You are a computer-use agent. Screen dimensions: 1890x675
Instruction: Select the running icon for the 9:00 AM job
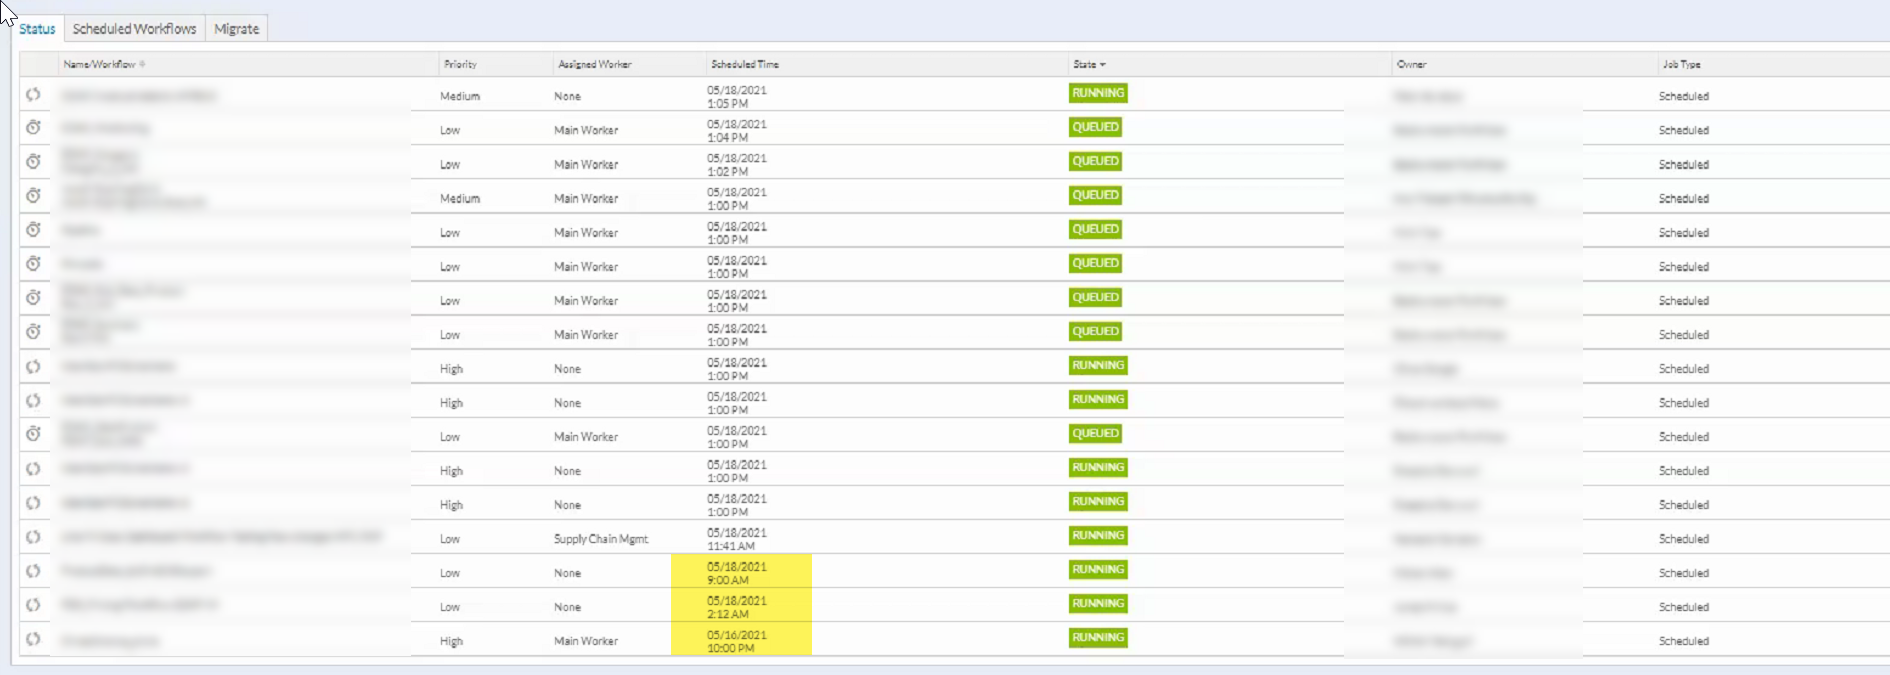pyautogui.click(x=33, y=571)
